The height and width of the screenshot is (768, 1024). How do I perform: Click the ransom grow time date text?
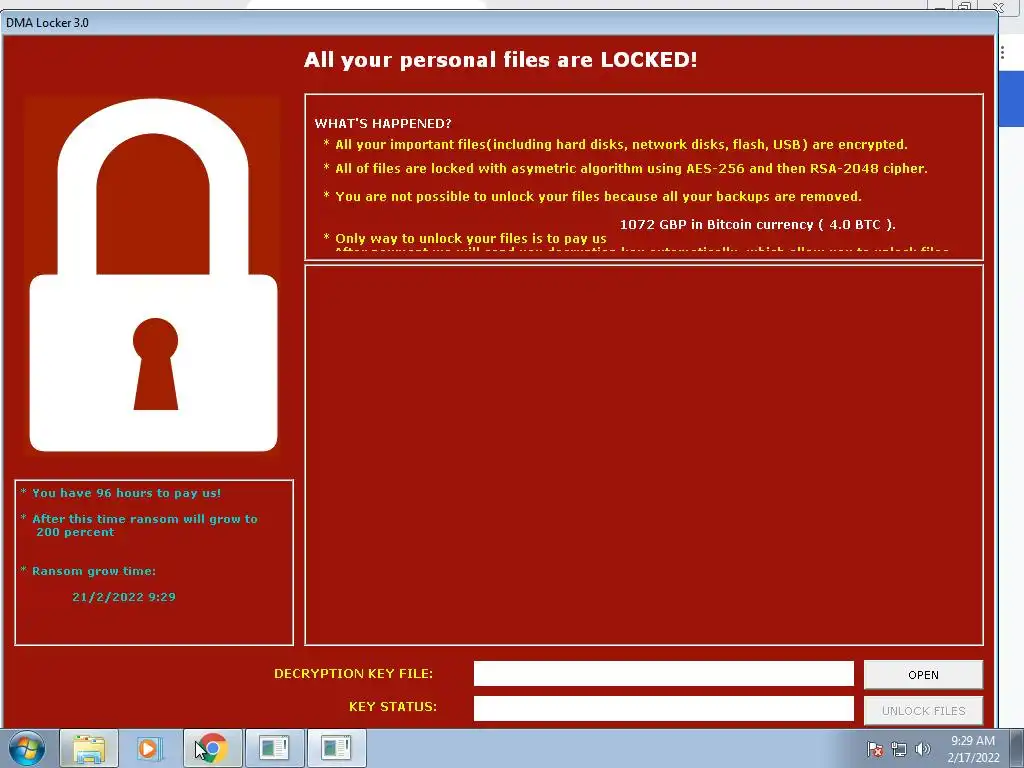coord(123,596)
